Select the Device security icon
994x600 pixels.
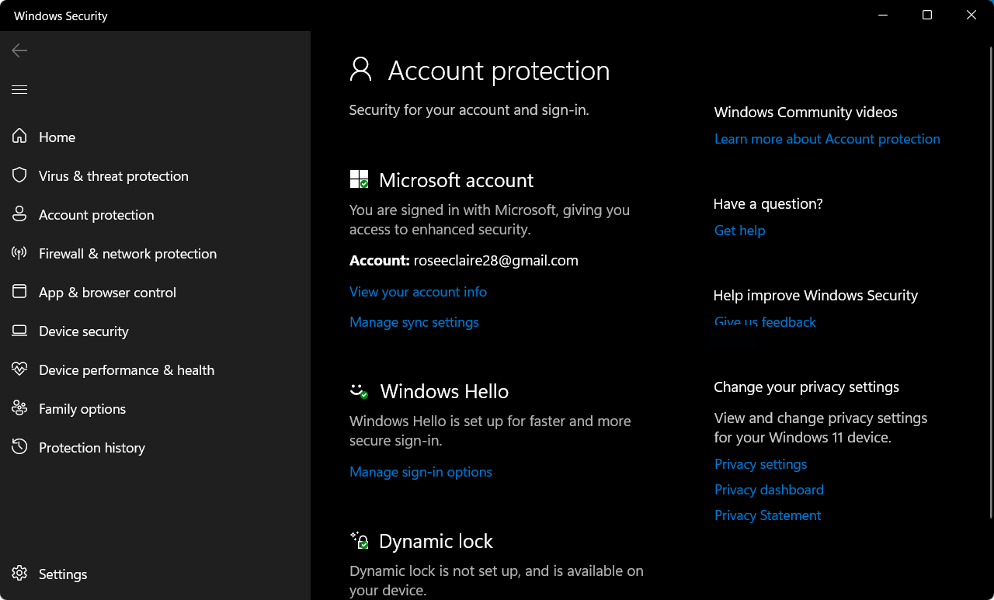[20, 331]
